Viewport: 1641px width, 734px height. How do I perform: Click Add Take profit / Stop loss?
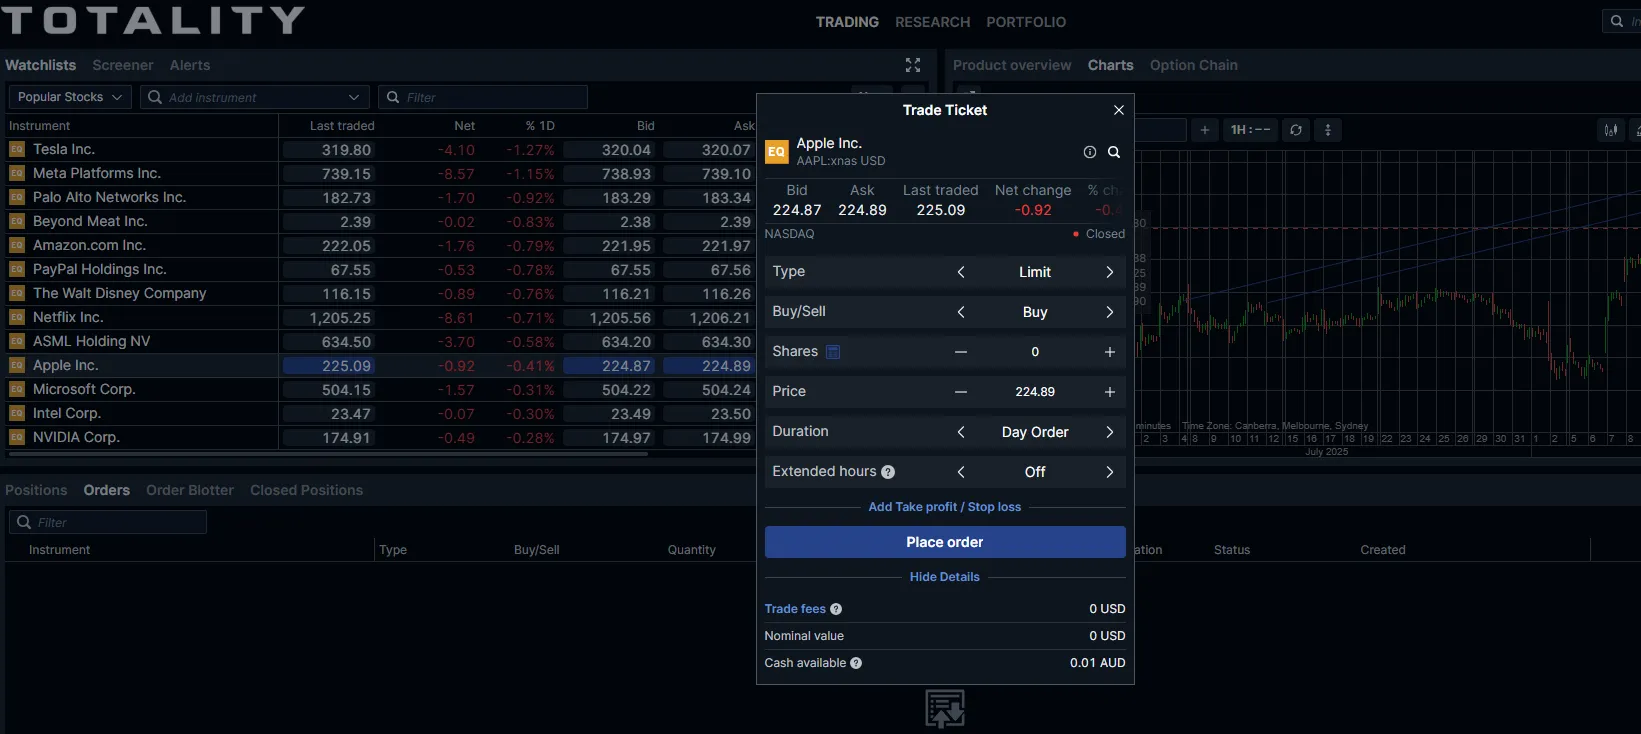[x=944, y=507]
